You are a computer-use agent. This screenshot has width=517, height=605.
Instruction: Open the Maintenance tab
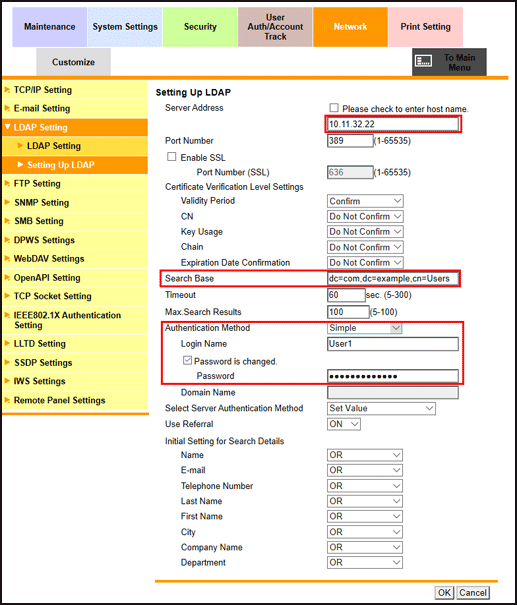[x=49, y=27]
